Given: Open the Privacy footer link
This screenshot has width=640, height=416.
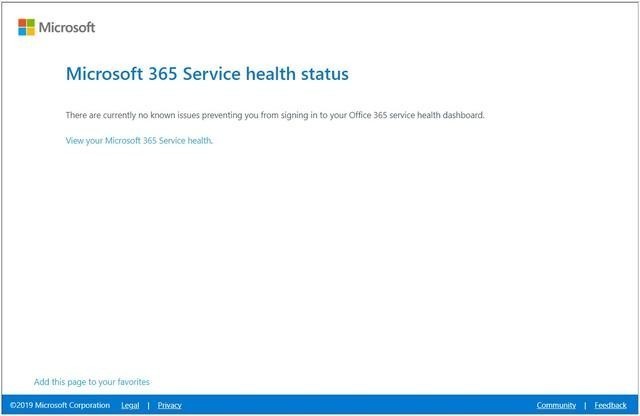Looking at the screenshot, I should click(x=169, y=405).
